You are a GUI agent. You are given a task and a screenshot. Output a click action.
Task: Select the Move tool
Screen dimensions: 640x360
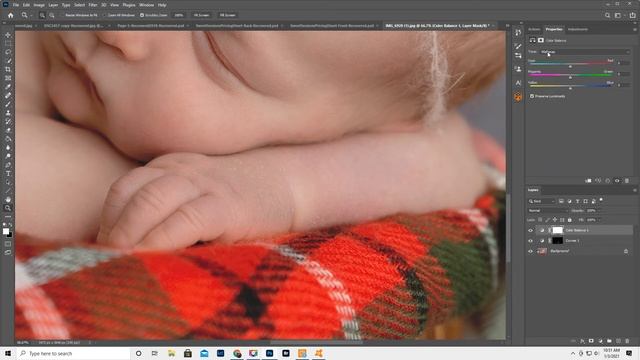[x=8, y=35]
